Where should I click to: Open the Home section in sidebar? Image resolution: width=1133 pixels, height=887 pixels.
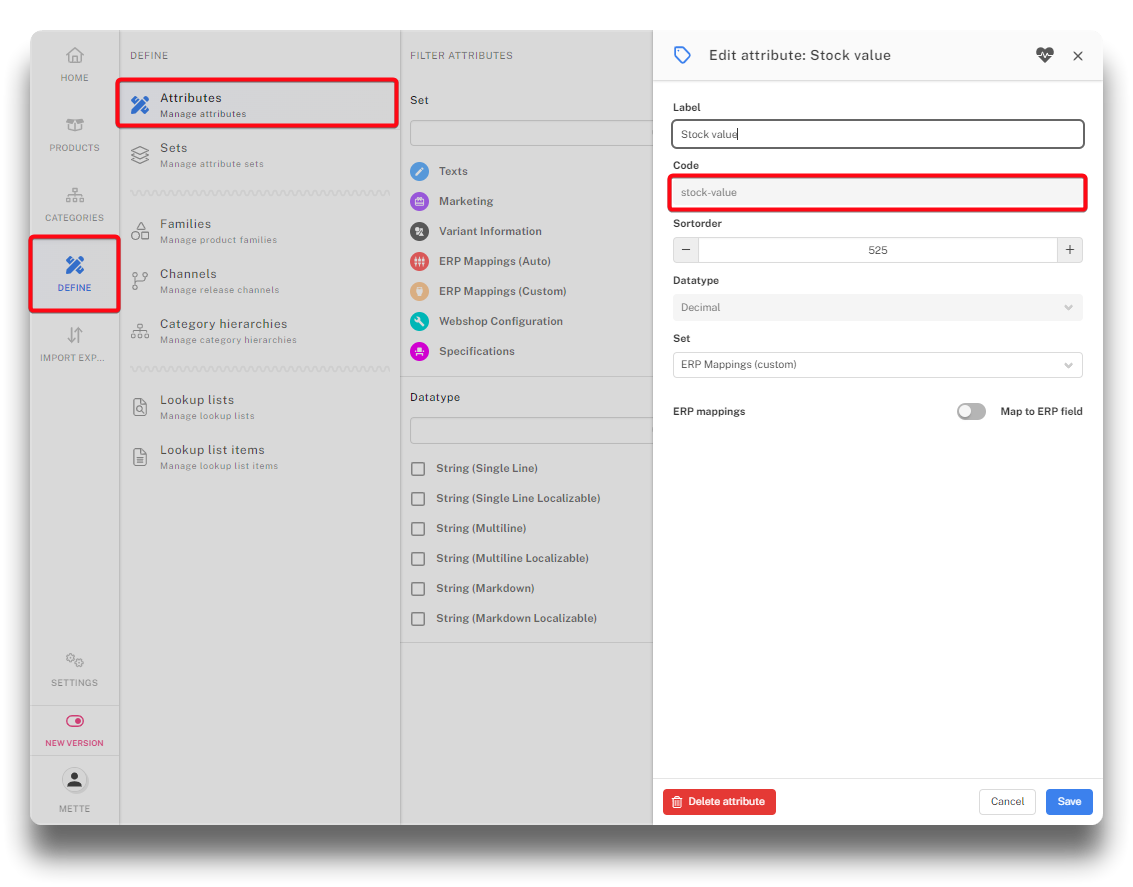(x=75, y=64)
